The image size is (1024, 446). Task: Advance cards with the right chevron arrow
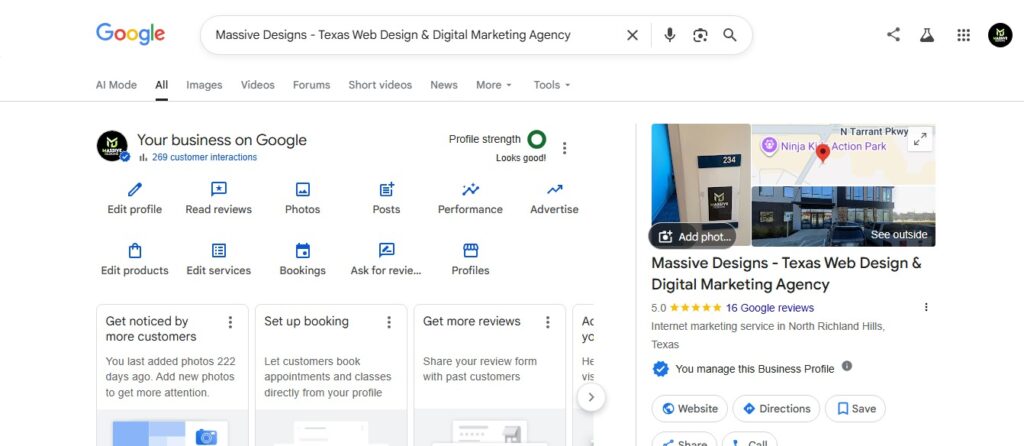coord(591,397)
